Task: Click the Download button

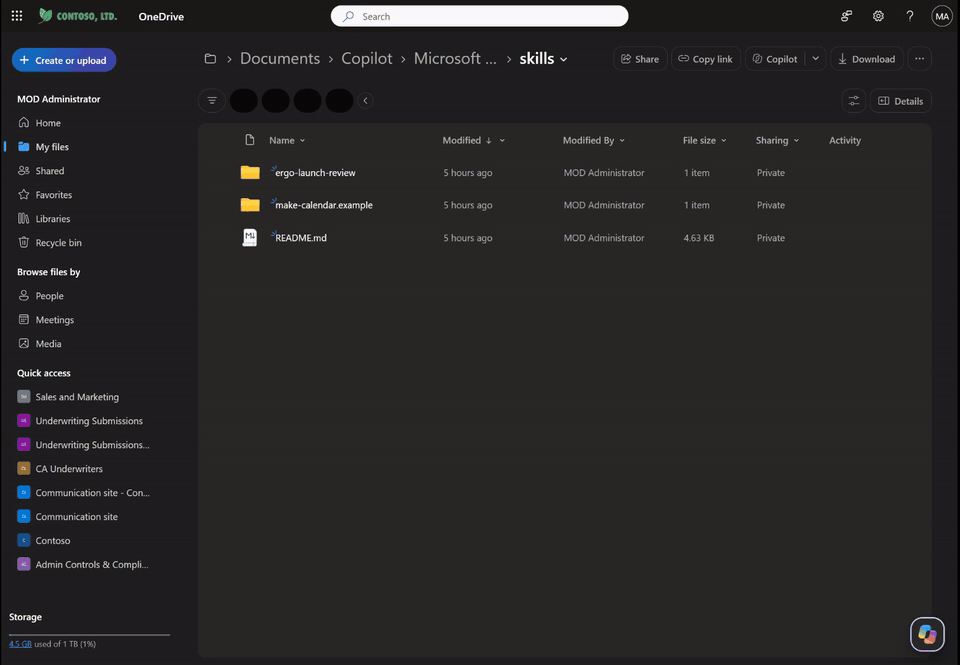Action: click(x=866, y=59)
